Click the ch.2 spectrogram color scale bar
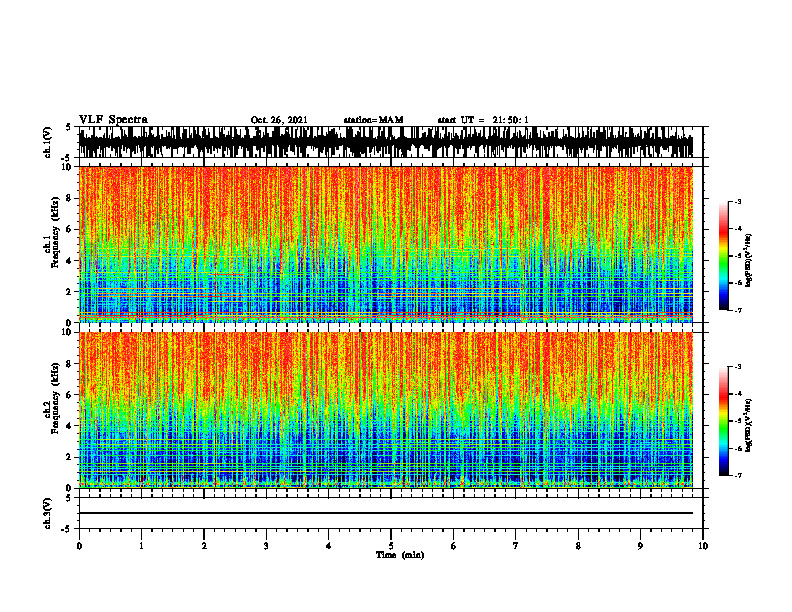Screen dimensions: 792x612 pos(723,421)
